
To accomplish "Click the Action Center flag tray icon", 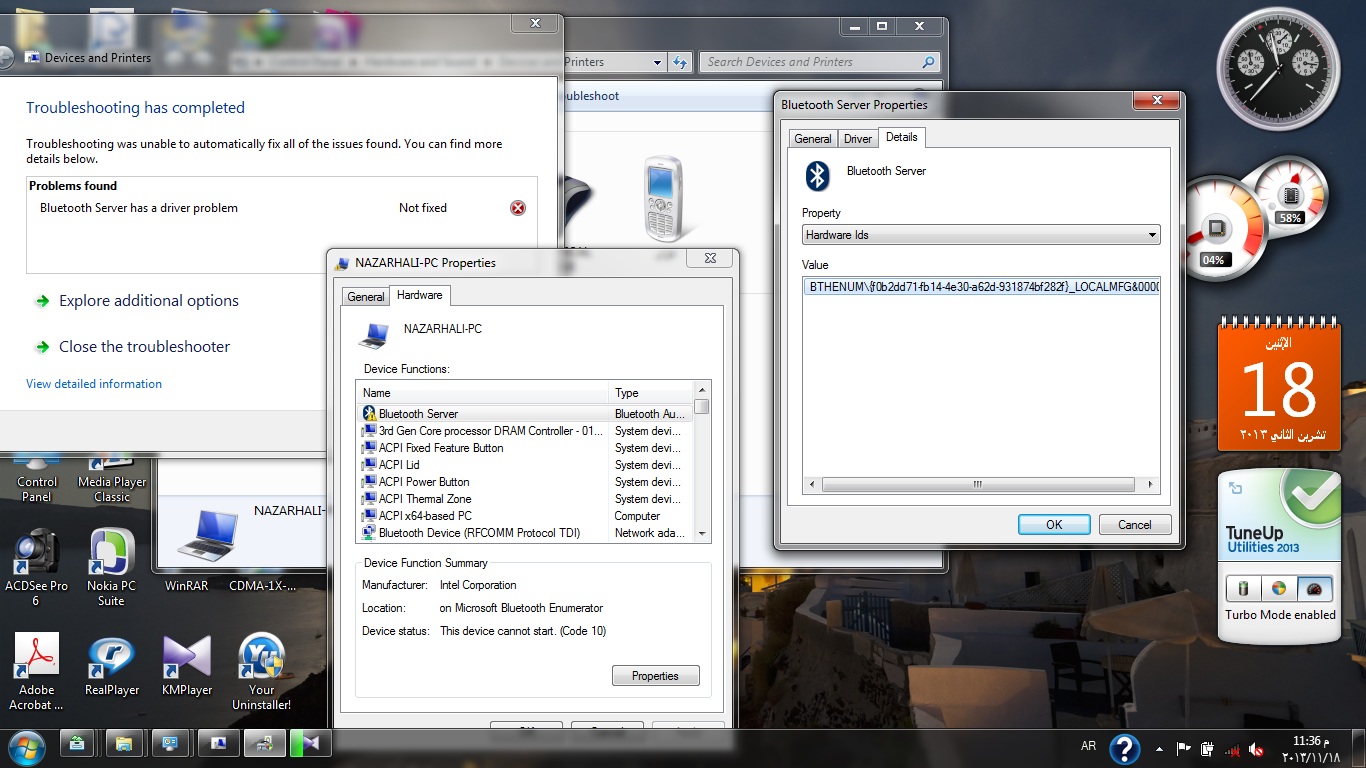I will [x=1183, y=748].
